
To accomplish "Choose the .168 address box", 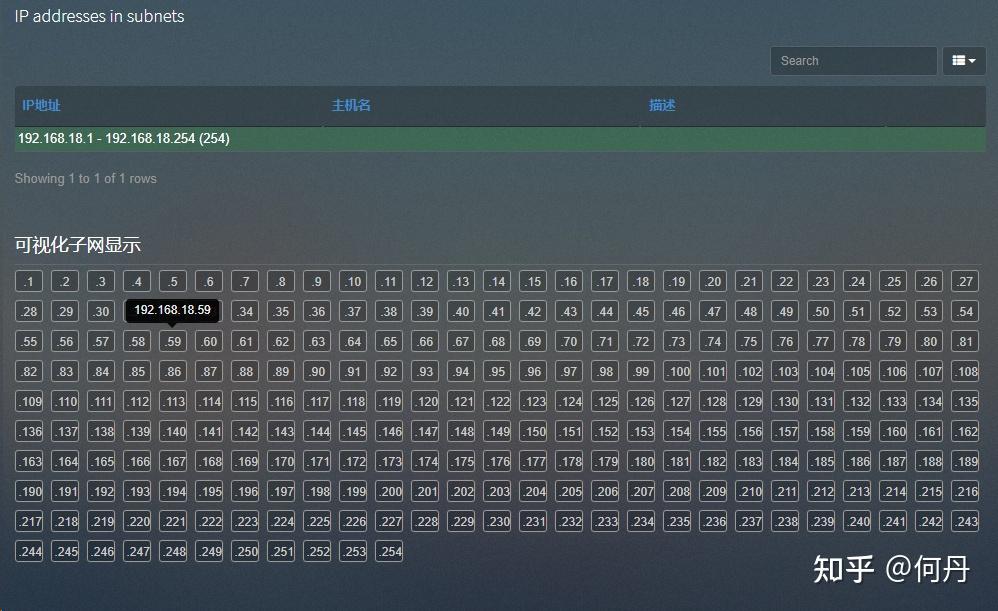I will [209, 461].
